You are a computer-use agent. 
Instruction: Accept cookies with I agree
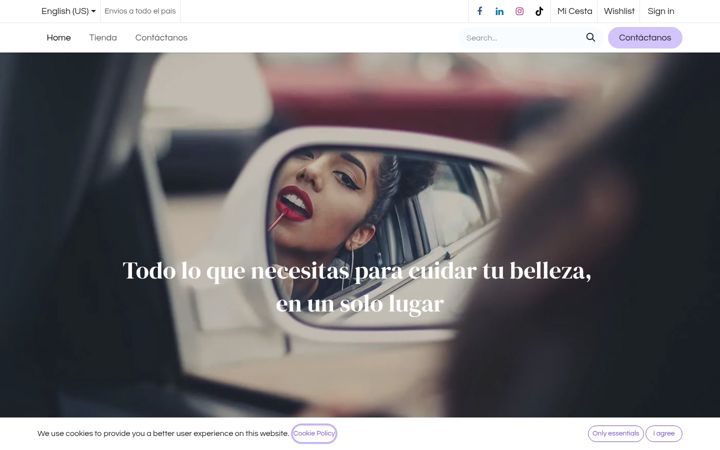tap(664, 433)
